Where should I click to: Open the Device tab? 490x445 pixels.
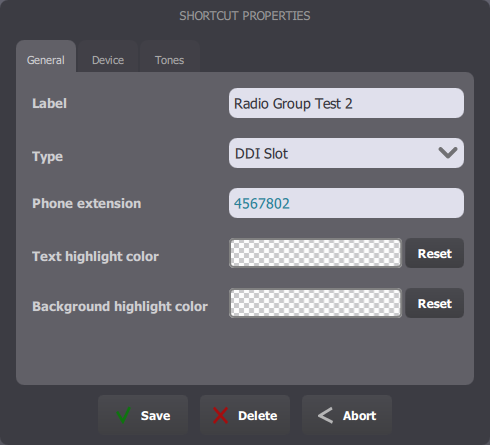point(108,56)
